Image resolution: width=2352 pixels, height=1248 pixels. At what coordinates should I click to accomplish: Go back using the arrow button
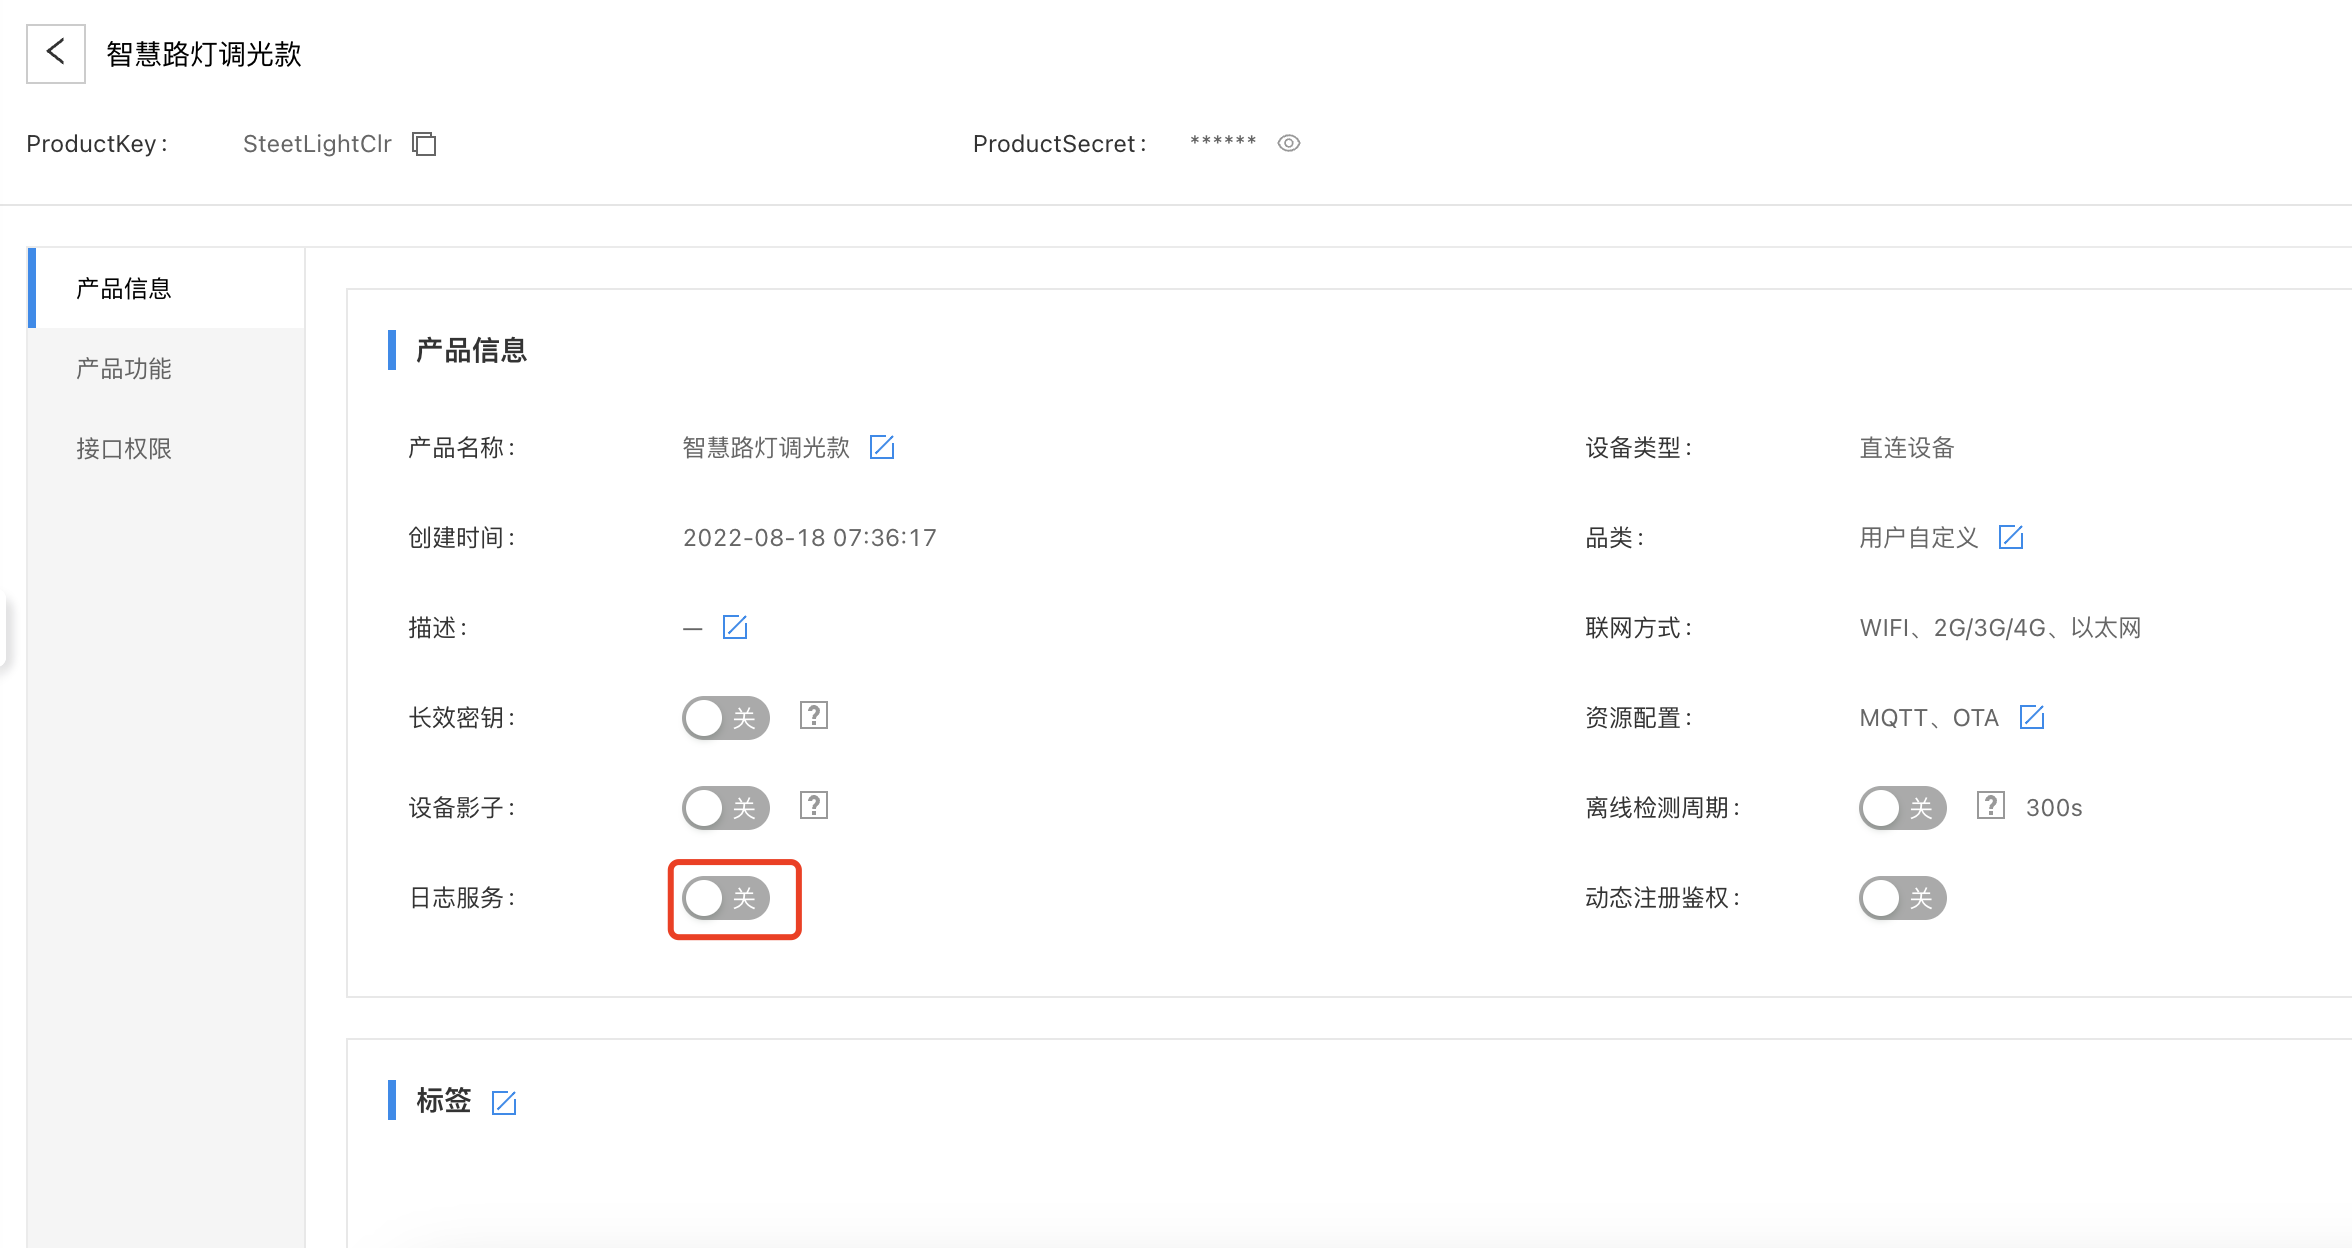[x=56, y=54]
